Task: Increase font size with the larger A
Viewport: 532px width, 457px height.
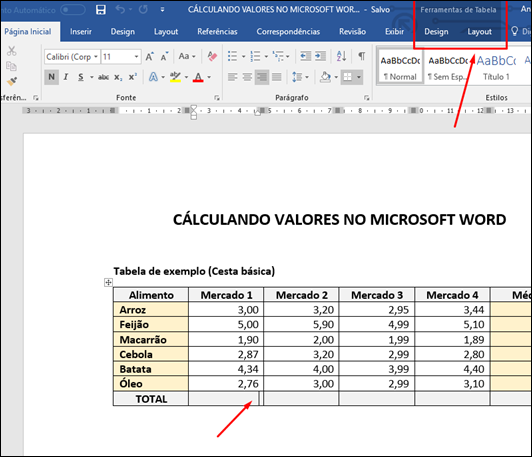Action: click(x=149, y=57)
